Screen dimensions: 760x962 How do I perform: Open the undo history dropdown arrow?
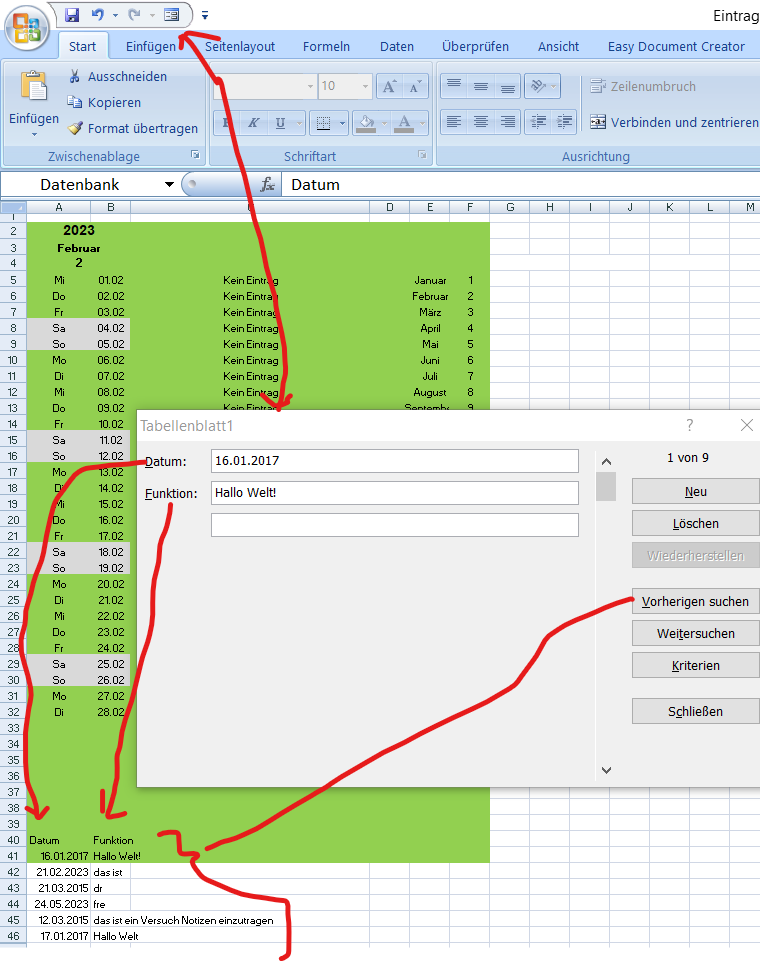tap(115, 15)
